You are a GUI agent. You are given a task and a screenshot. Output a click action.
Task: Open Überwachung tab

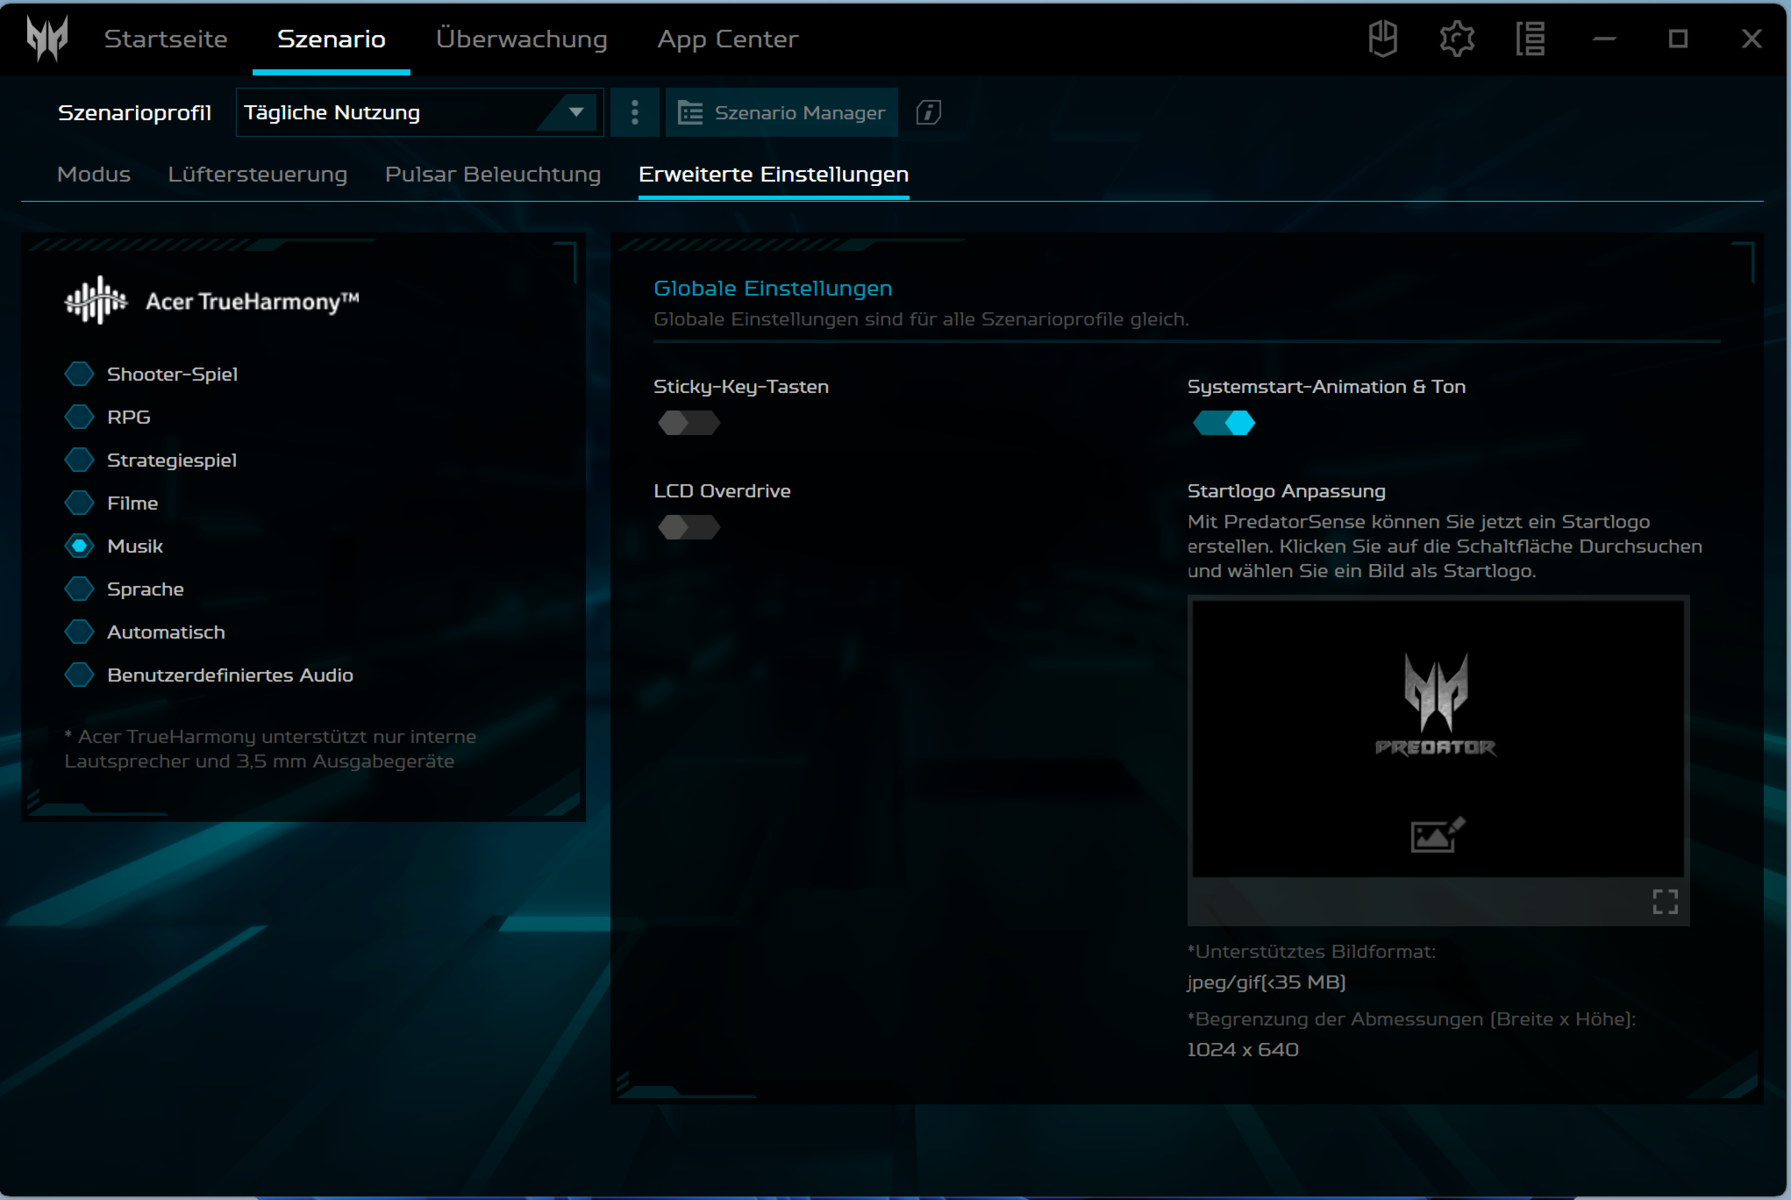coord(521,39)
